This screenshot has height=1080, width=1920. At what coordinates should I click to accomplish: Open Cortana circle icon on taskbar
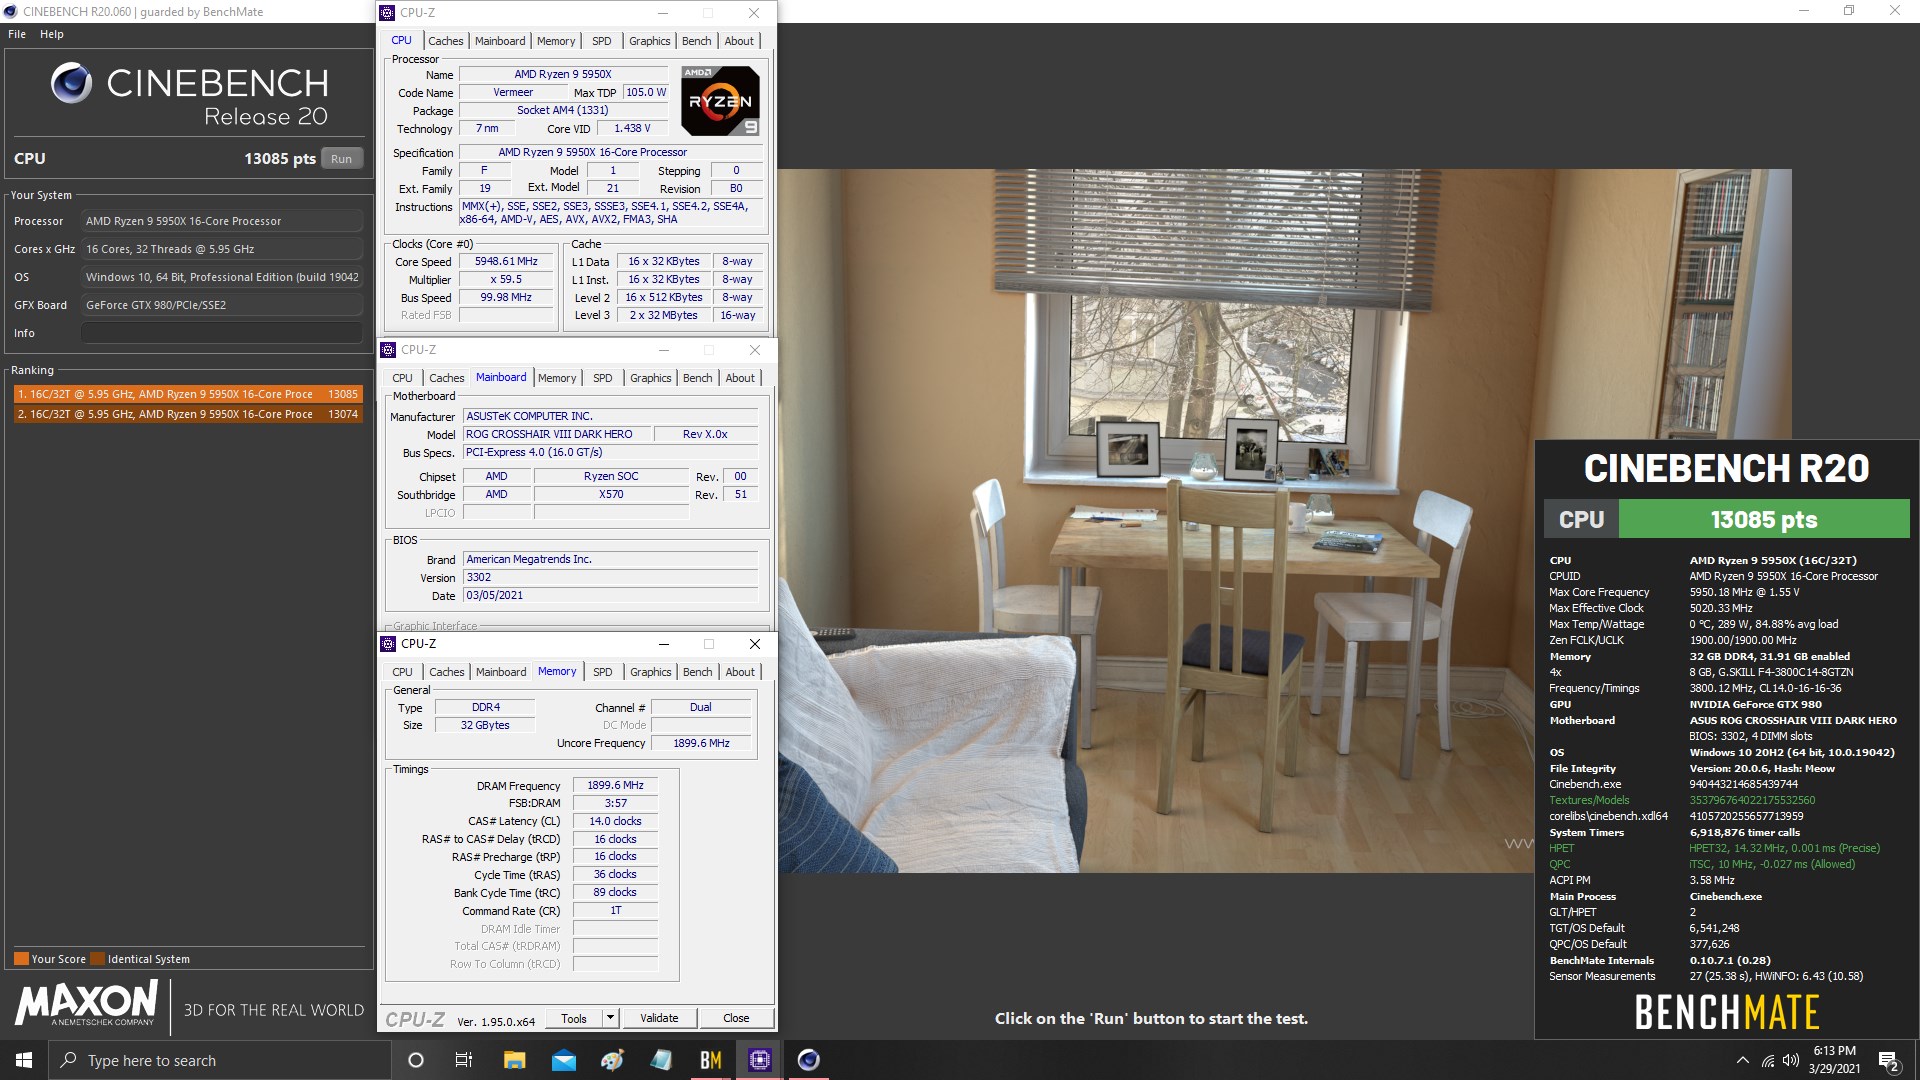[x=416, y=1060]
